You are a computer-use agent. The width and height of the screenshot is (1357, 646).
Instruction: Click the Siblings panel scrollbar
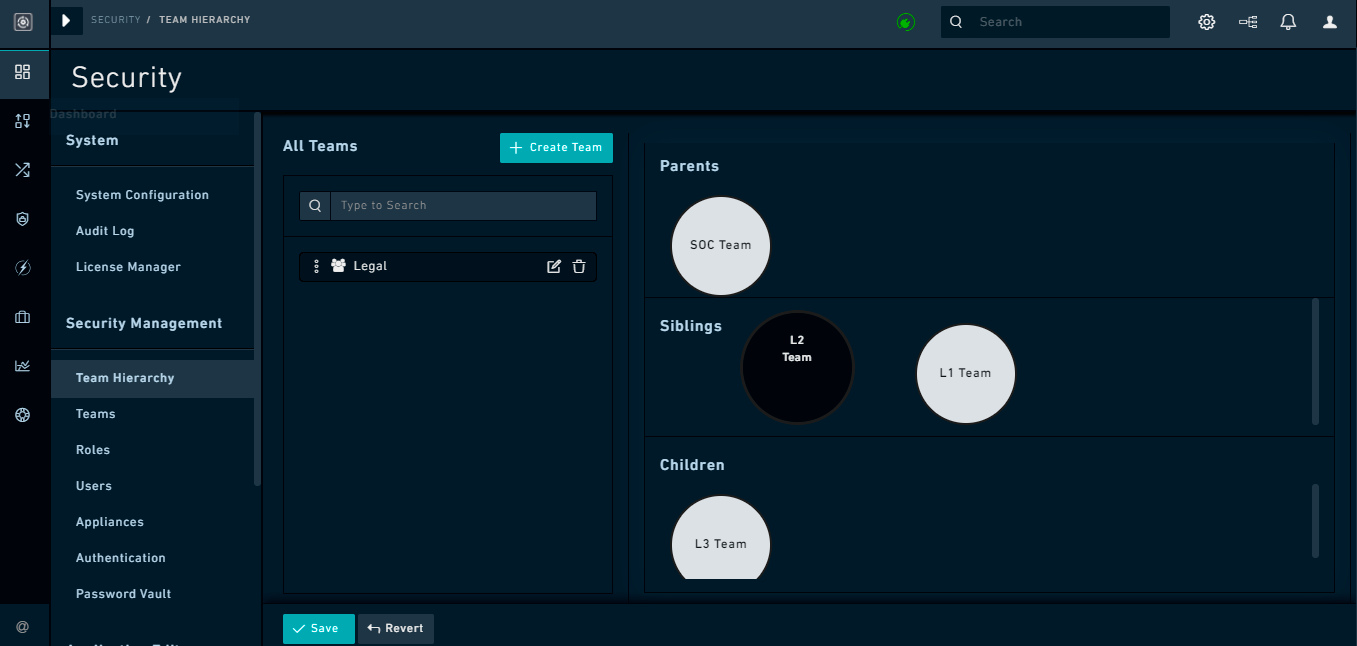coord(1315,363)
